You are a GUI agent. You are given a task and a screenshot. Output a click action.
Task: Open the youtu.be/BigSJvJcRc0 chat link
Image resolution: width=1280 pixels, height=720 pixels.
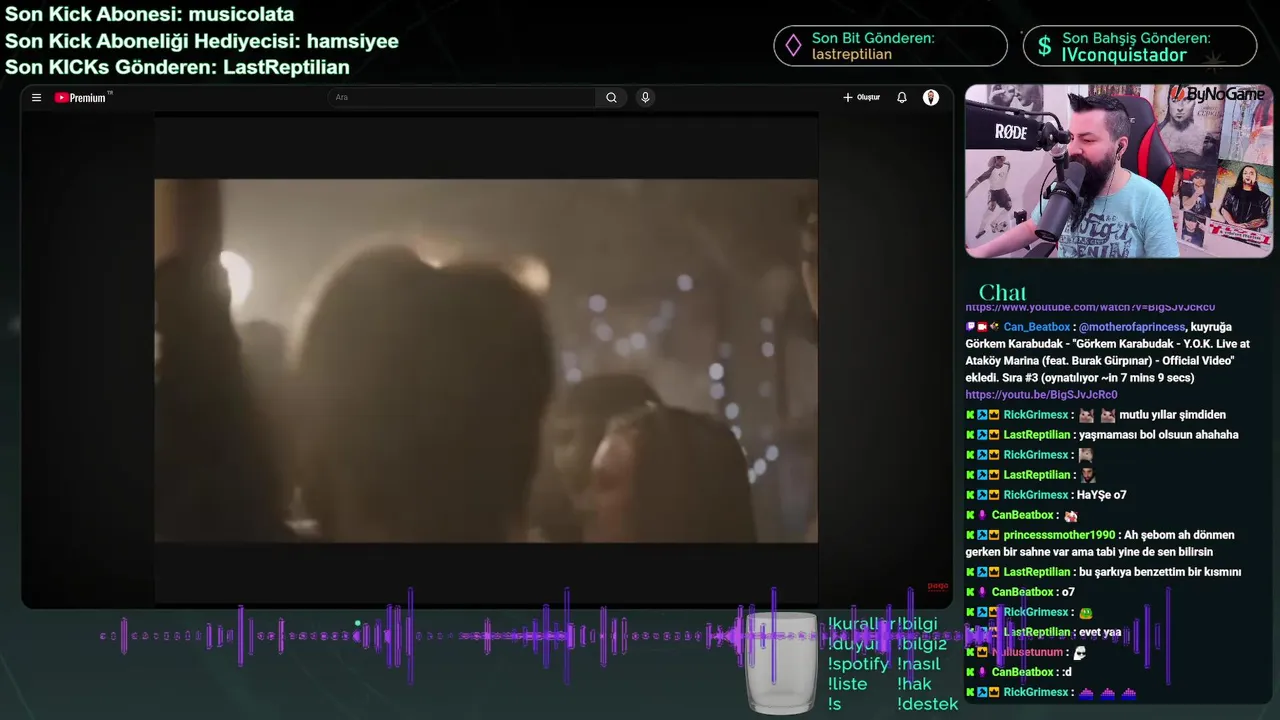[x=1041, y=395]
